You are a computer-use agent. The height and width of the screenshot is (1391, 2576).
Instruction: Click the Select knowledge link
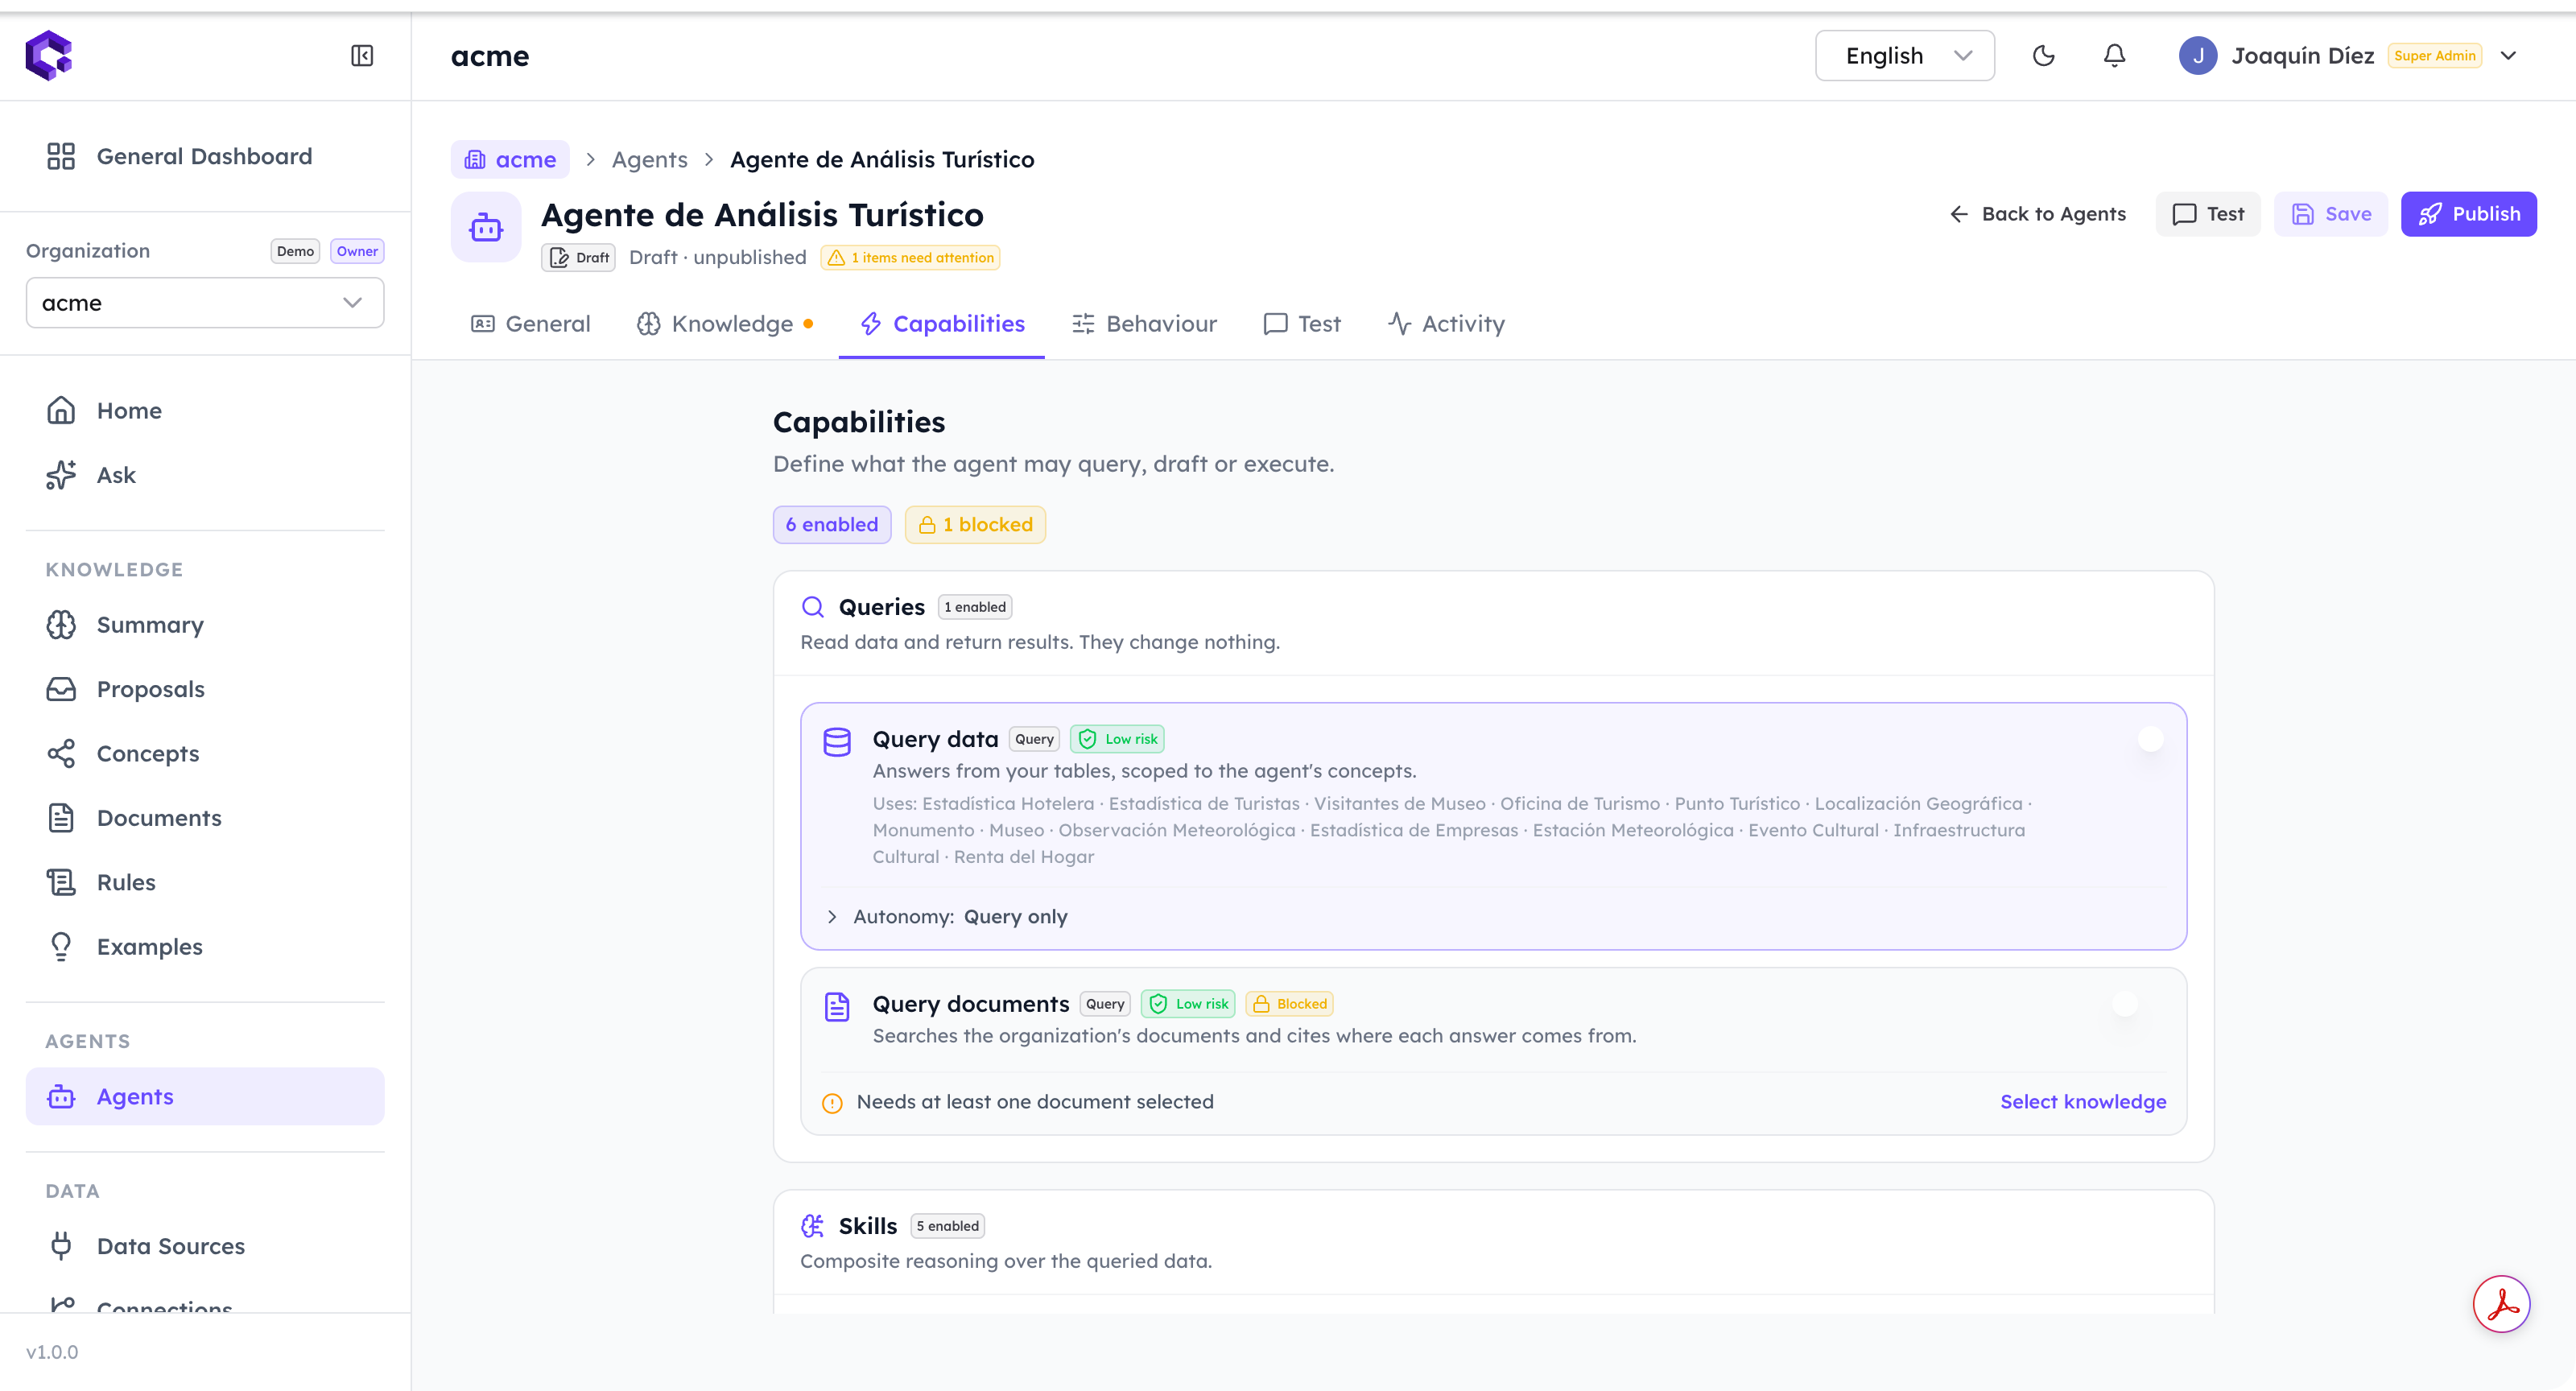[x=2083, y=1102]
